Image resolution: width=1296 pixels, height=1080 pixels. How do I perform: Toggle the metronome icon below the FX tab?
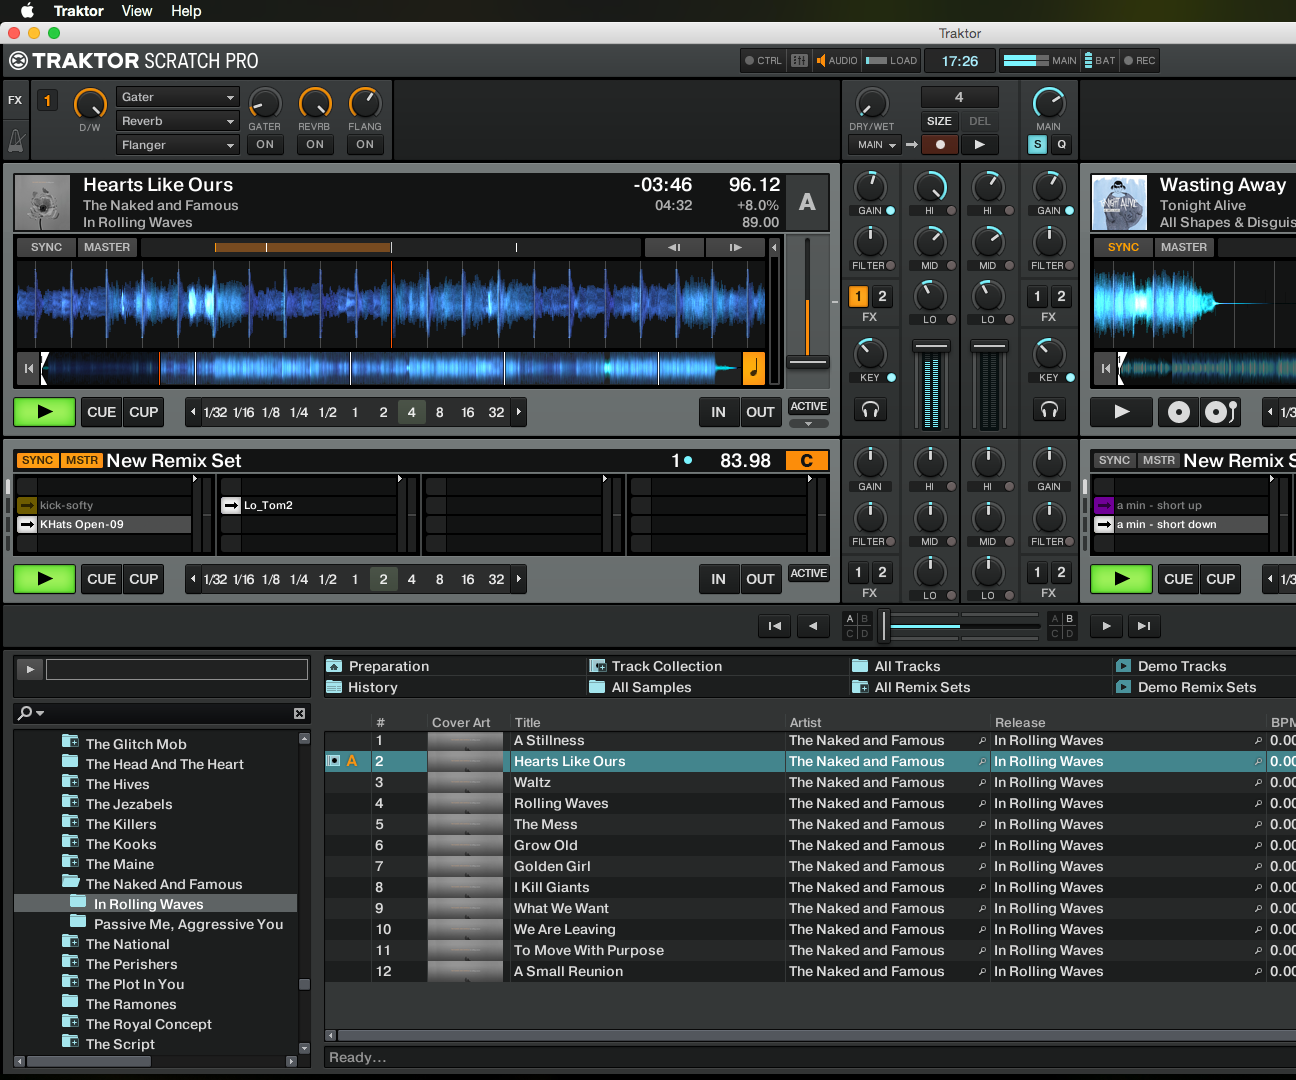click(16, 140)
